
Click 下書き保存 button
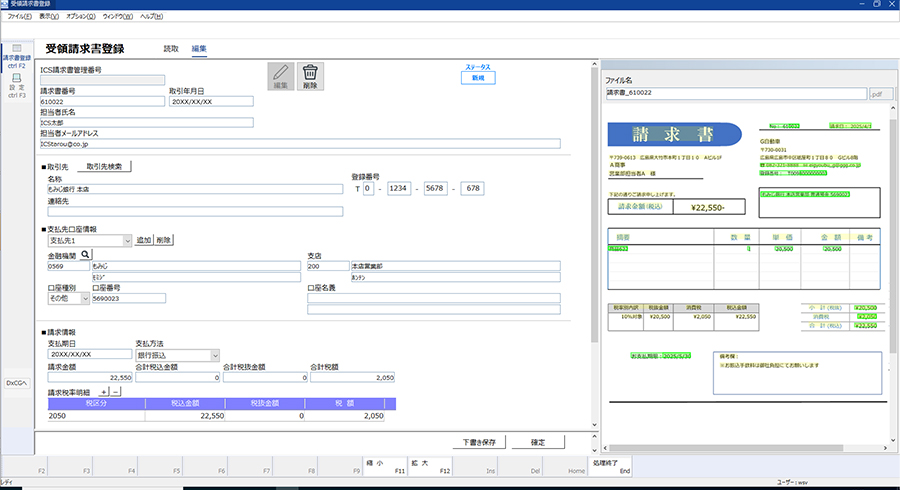(x=479, y=442)
